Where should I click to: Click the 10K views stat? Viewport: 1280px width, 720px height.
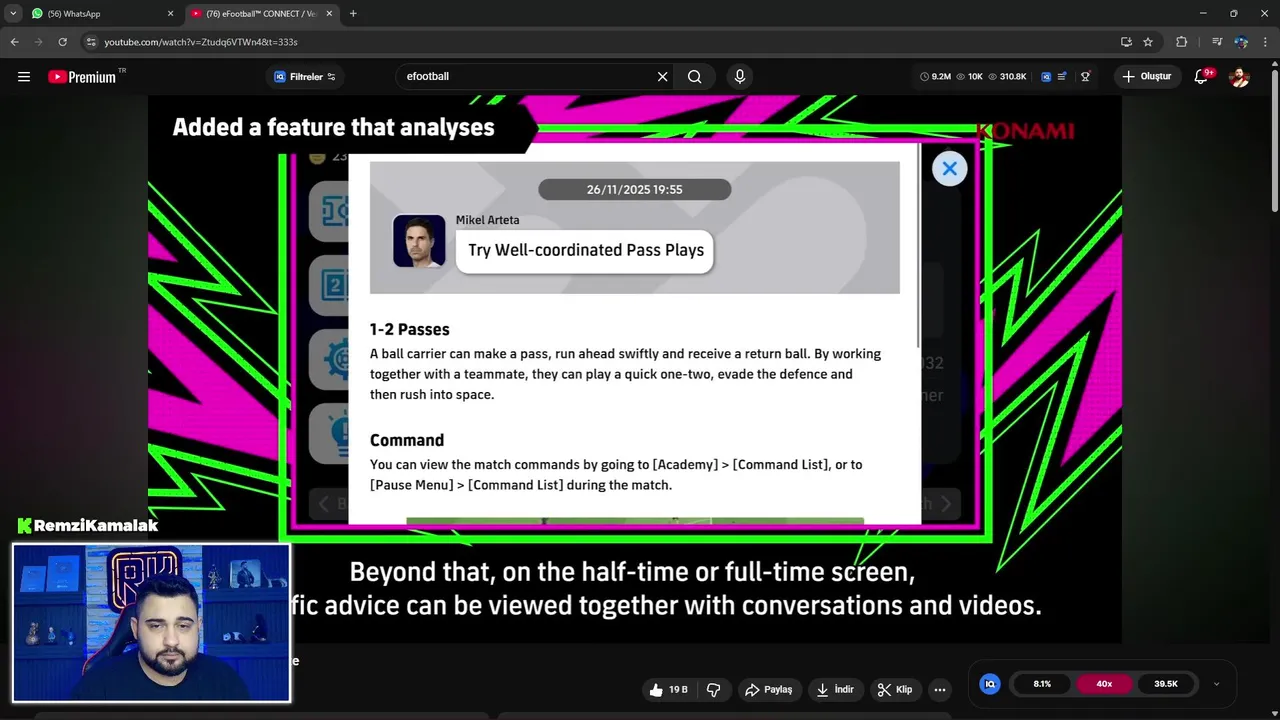point(970,77)
